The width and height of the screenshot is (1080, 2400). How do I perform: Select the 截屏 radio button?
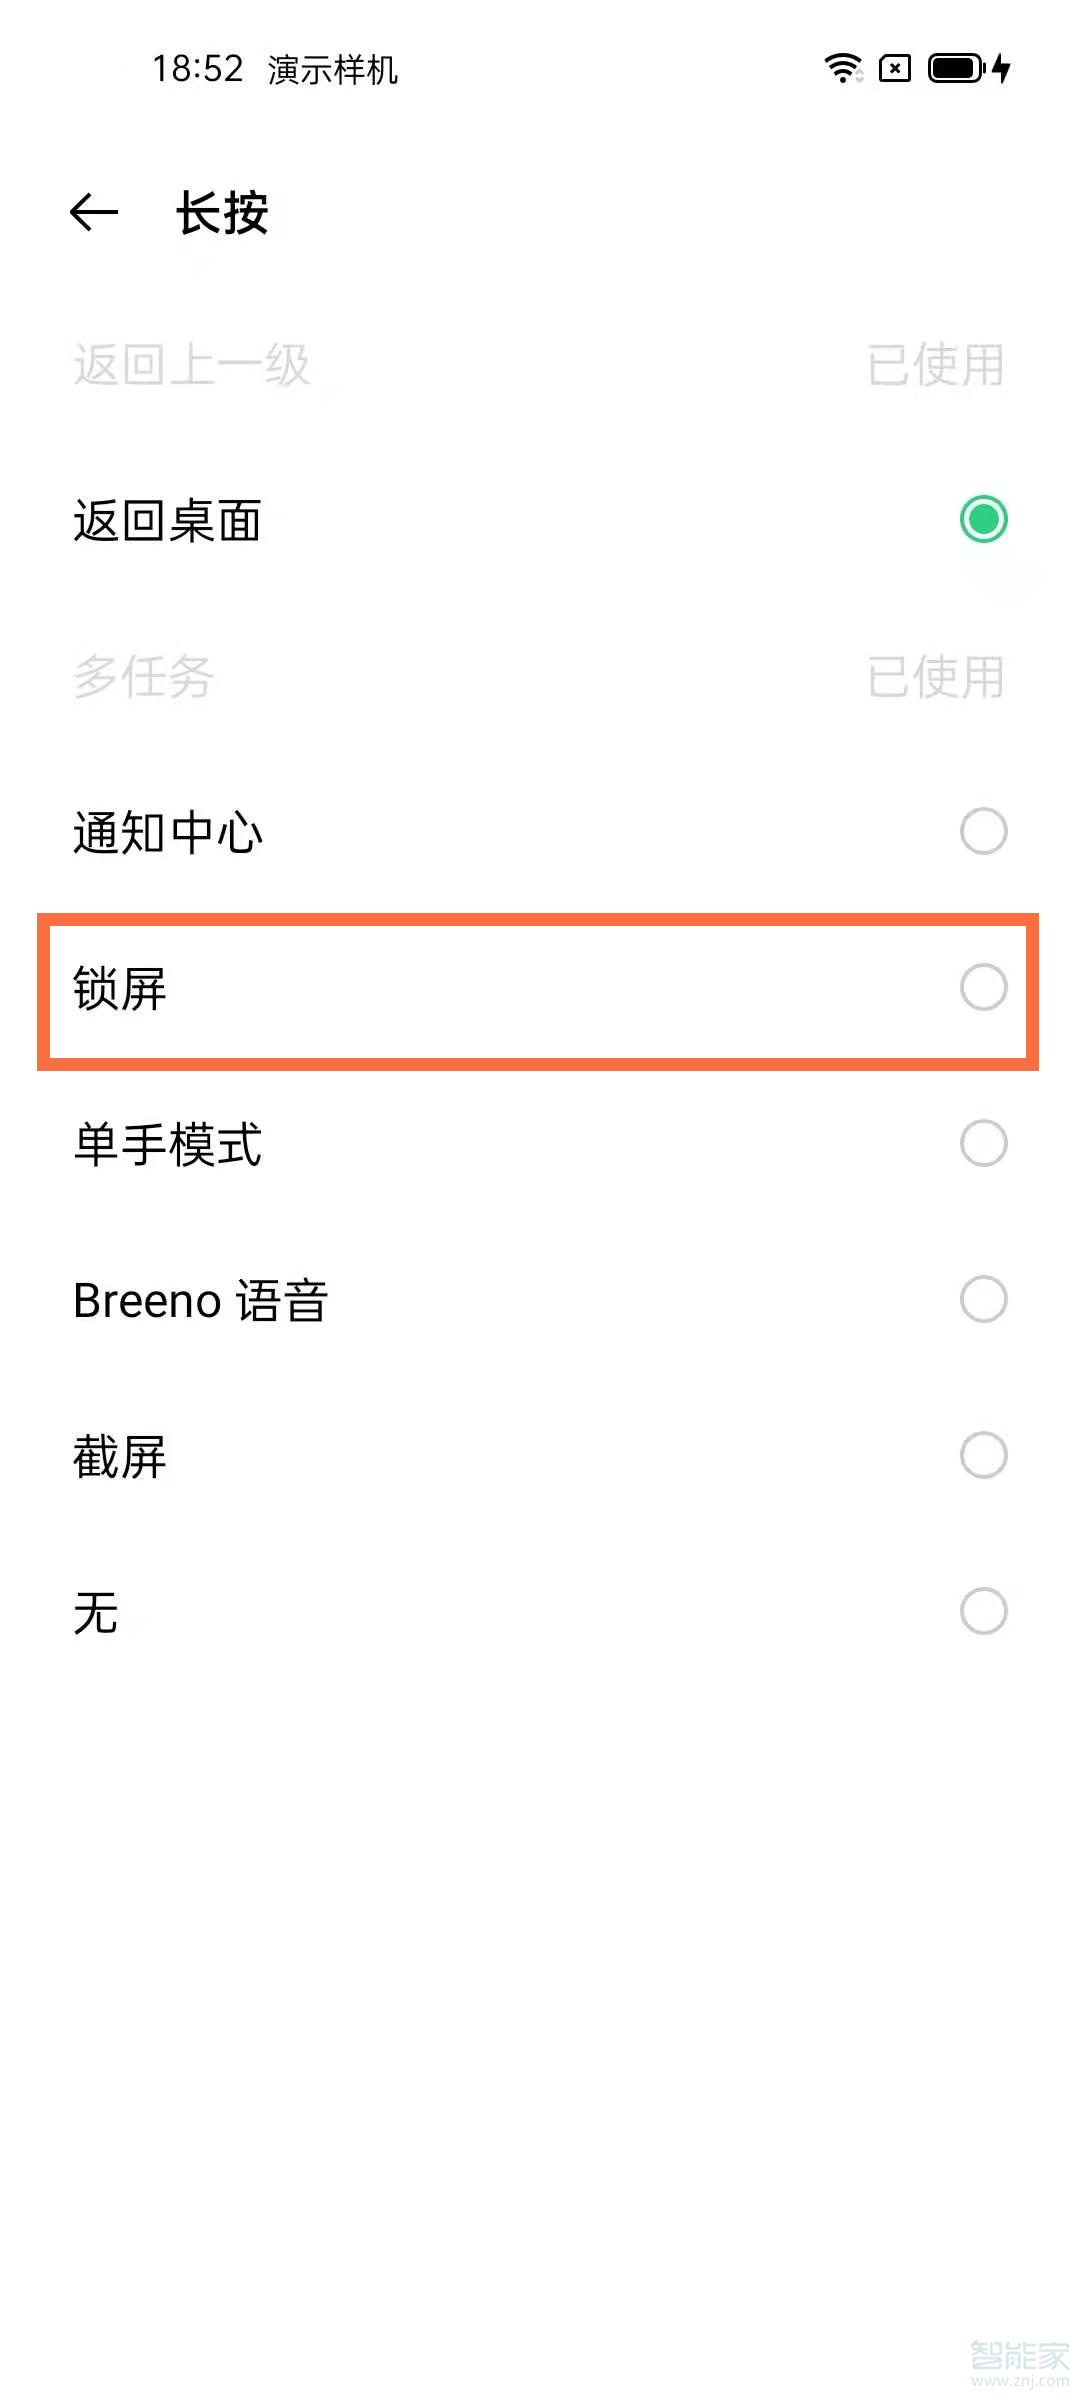click(983, 1455)
